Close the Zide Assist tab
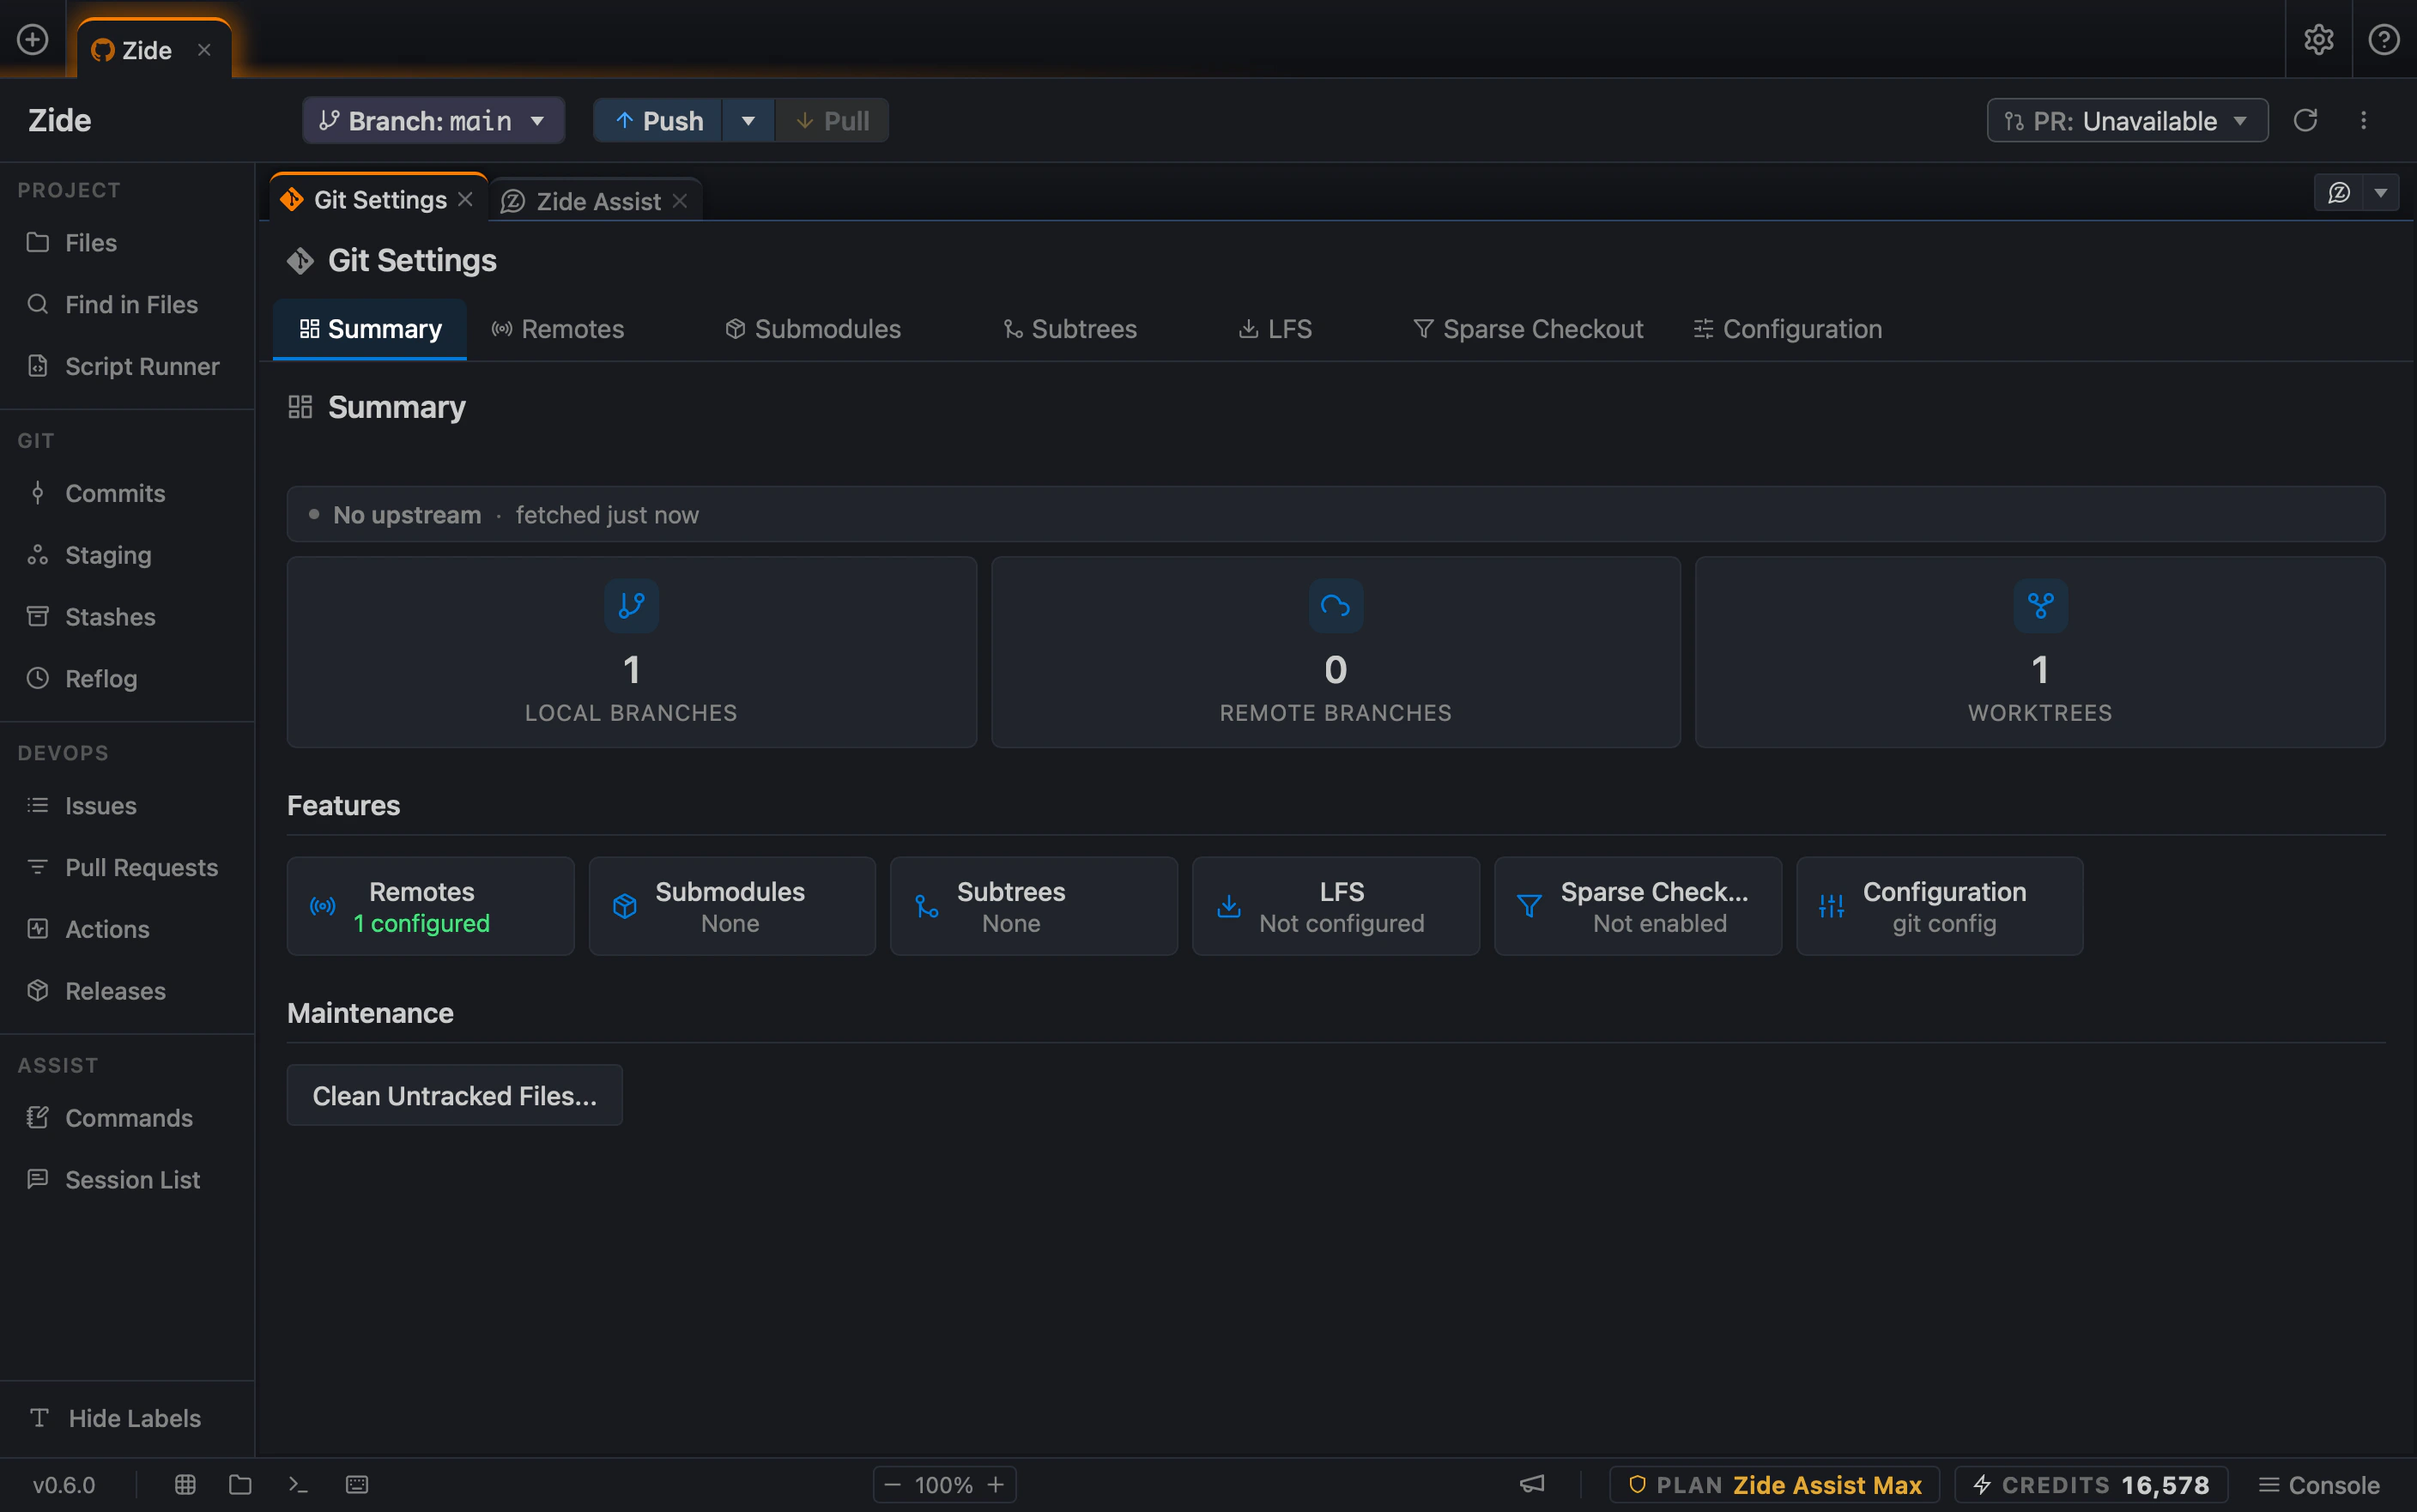Viewport: 2417px width, 1512px height. (680, 201)
